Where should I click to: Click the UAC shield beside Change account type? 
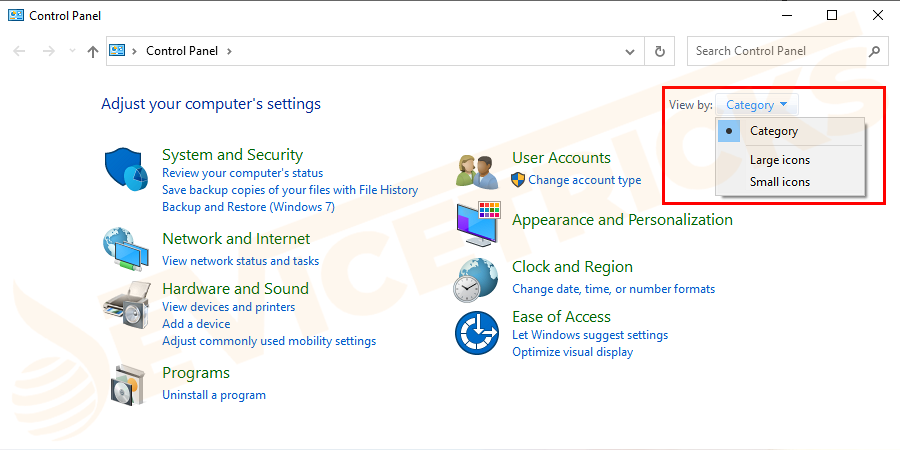tap(518, 180)
